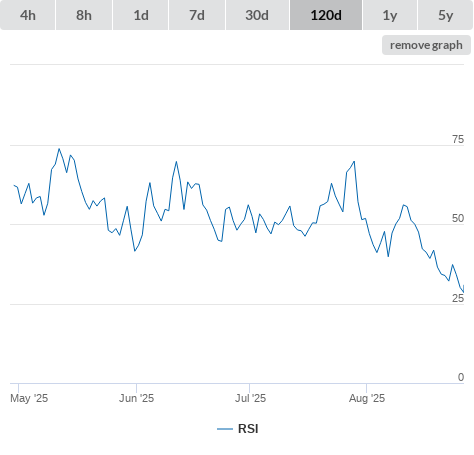Click the Jul '25 axis label
The width and height of the screenshot is (474, 455).
click(x=250, y=398)
